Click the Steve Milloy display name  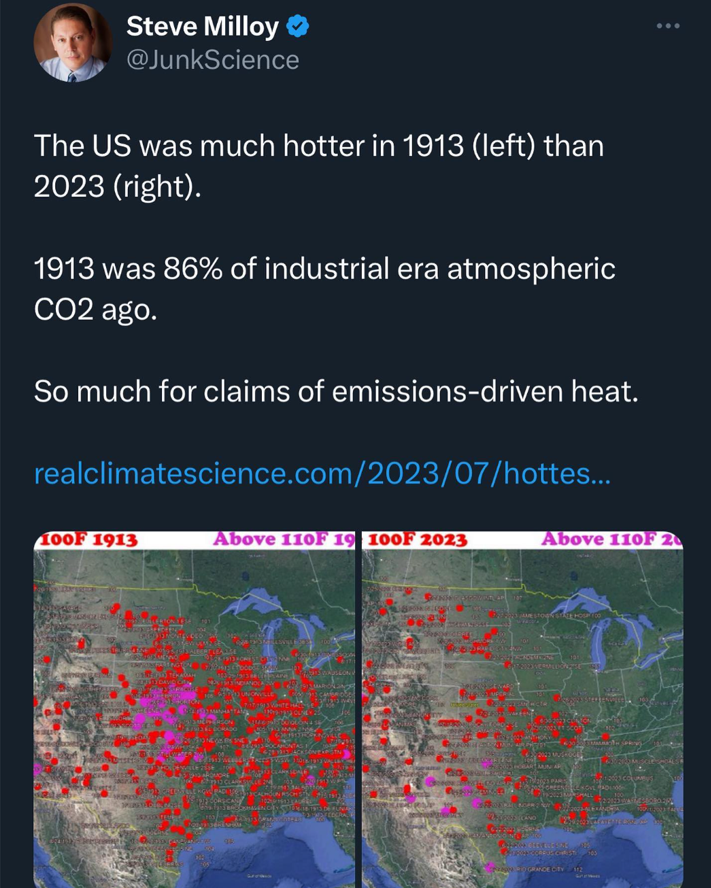[x=202, y=26]
